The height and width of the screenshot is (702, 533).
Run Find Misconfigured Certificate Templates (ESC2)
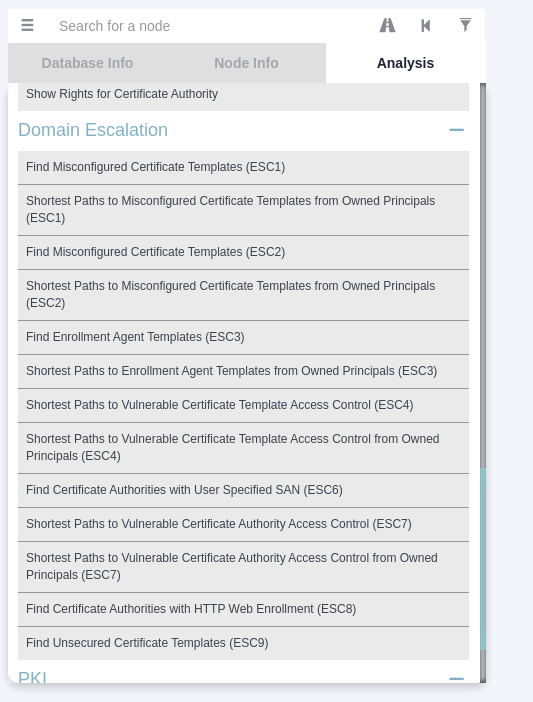click(243, 252)
